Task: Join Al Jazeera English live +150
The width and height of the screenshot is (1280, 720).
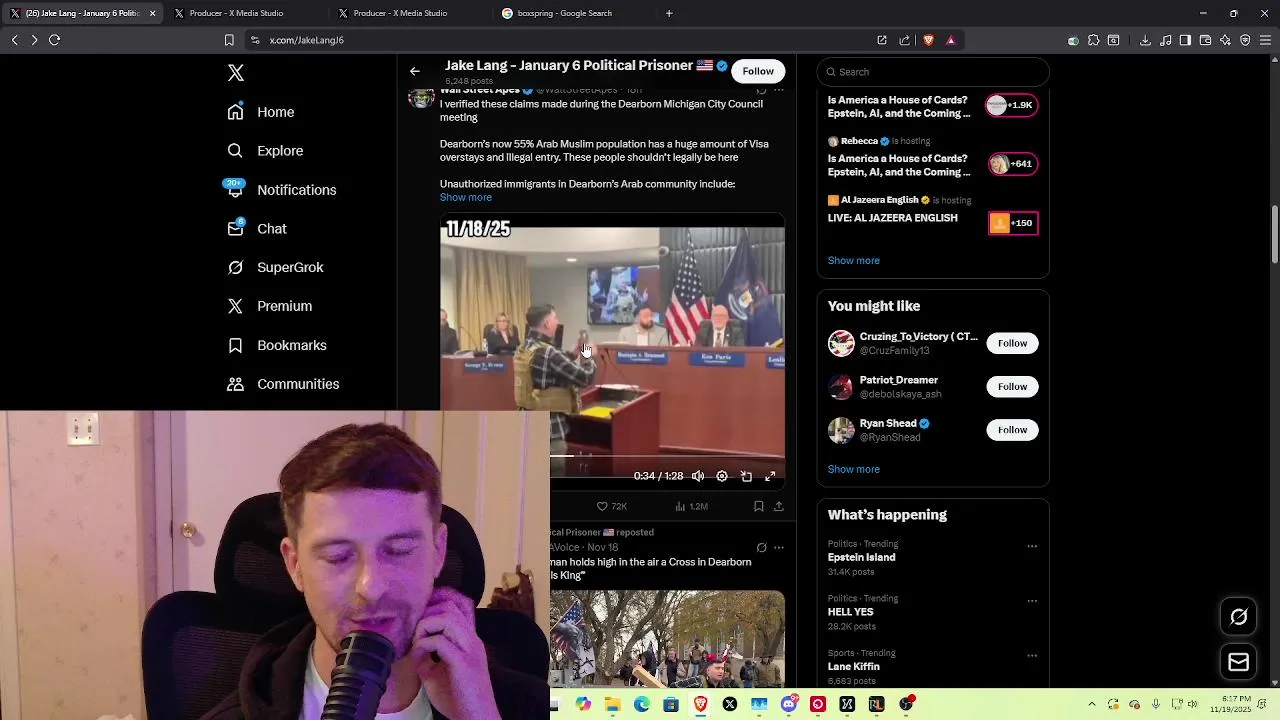Action: point(1012,223)
